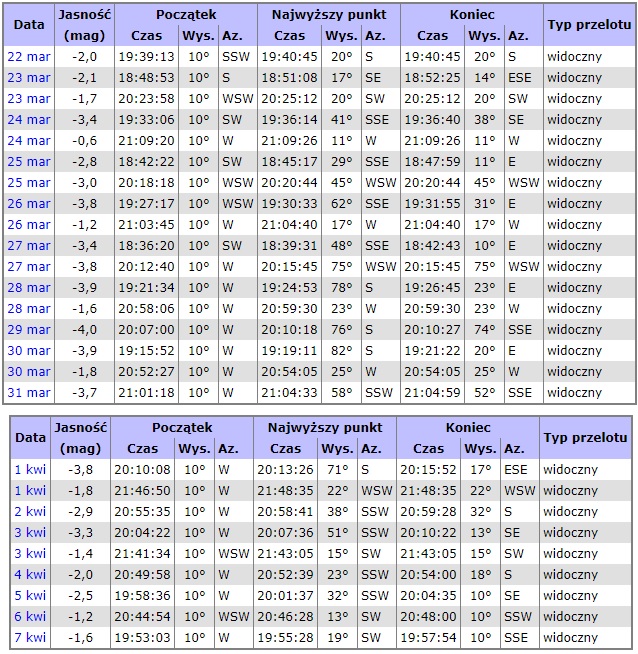This screenshot has width=638, height=654.
Task: Select 25 mar link beside start time 20:18:18
Action: tap(29, 182)
